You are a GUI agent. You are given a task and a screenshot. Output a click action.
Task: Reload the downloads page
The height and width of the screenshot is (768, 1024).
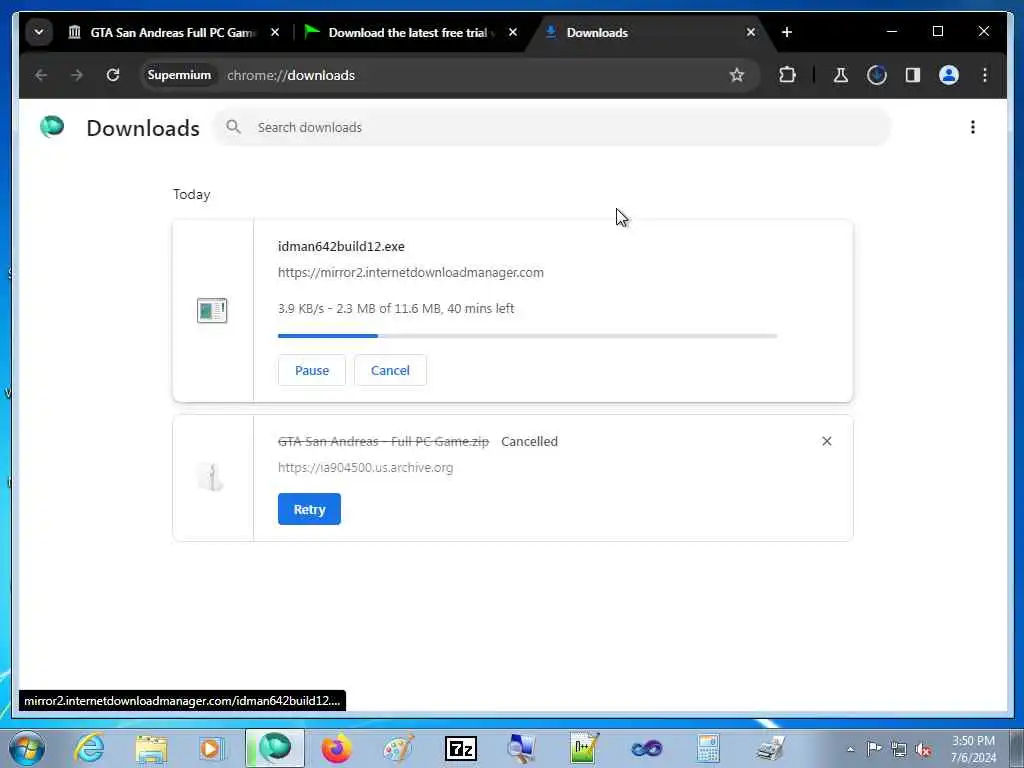coord(113,75)
